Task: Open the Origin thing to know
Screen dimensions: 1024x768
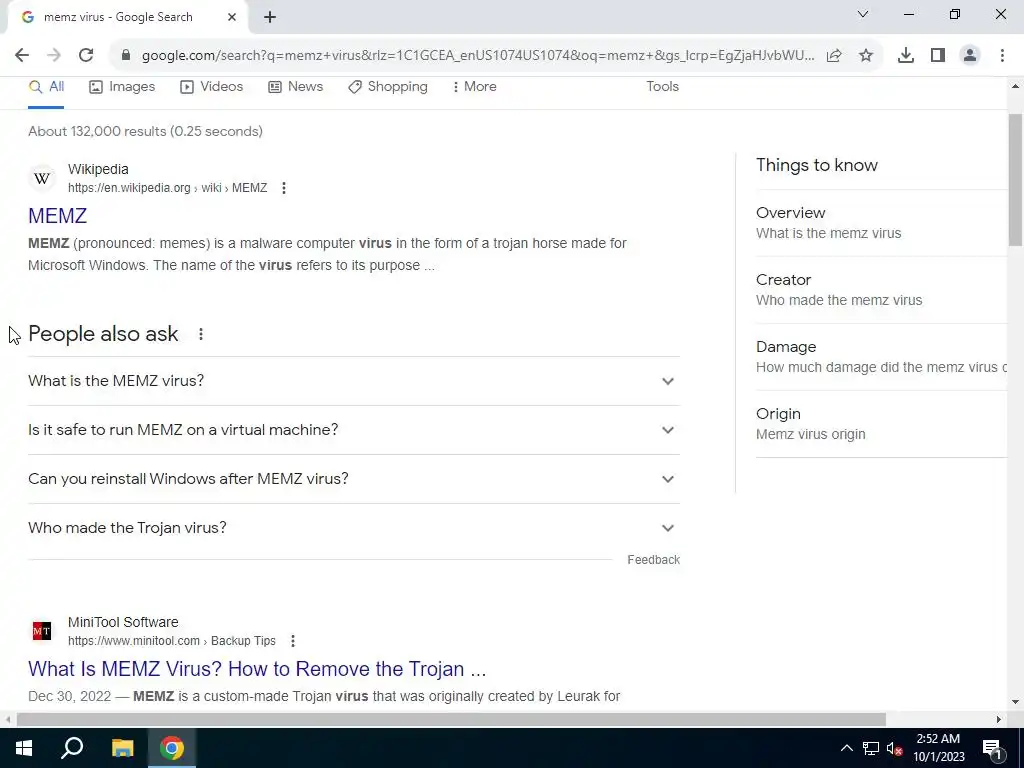Action: (x=881, y=424)
